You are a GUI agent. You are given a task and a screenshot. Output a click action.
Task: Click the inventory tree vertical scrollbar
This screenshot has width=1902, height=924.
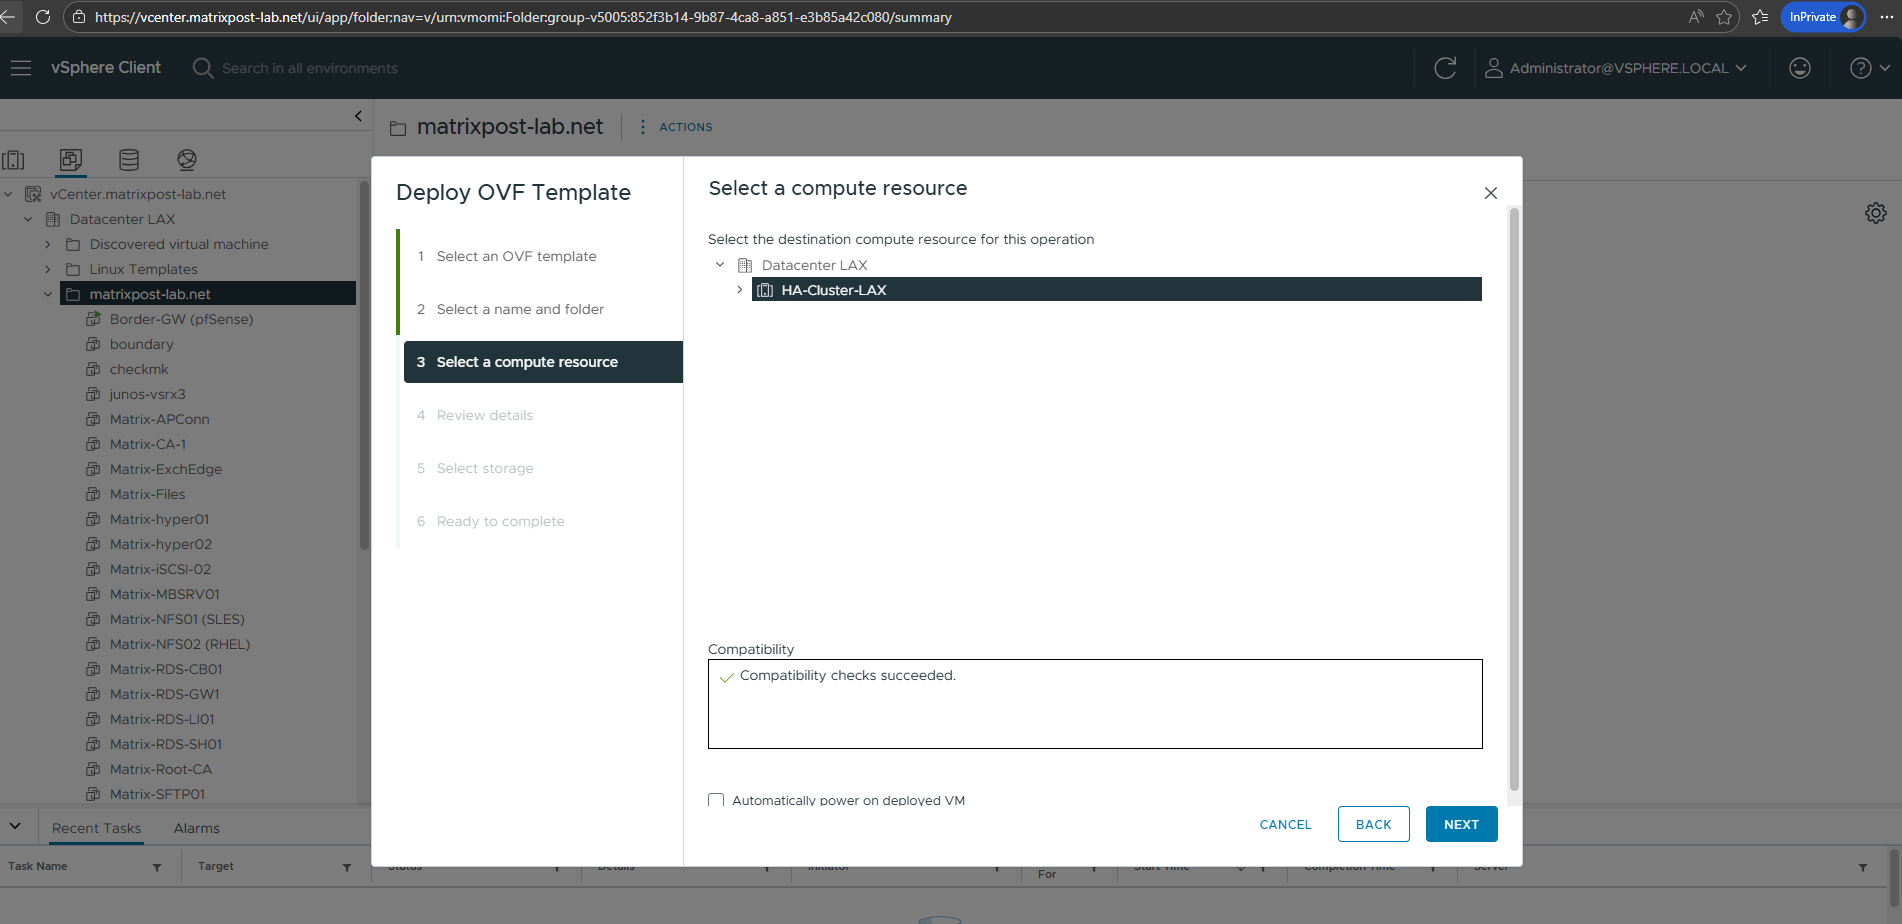pos(364,365)
